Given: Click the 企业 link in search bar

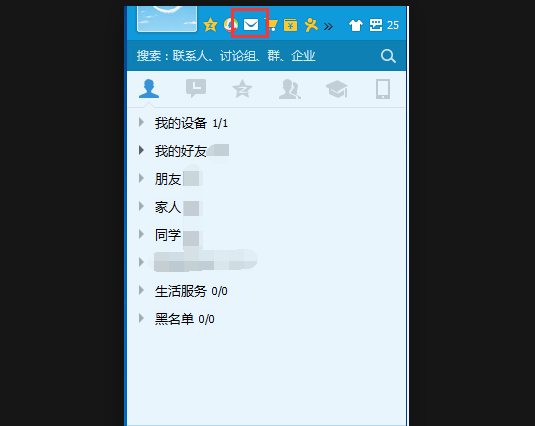Looking at the screenshot, I should [303, 56].
